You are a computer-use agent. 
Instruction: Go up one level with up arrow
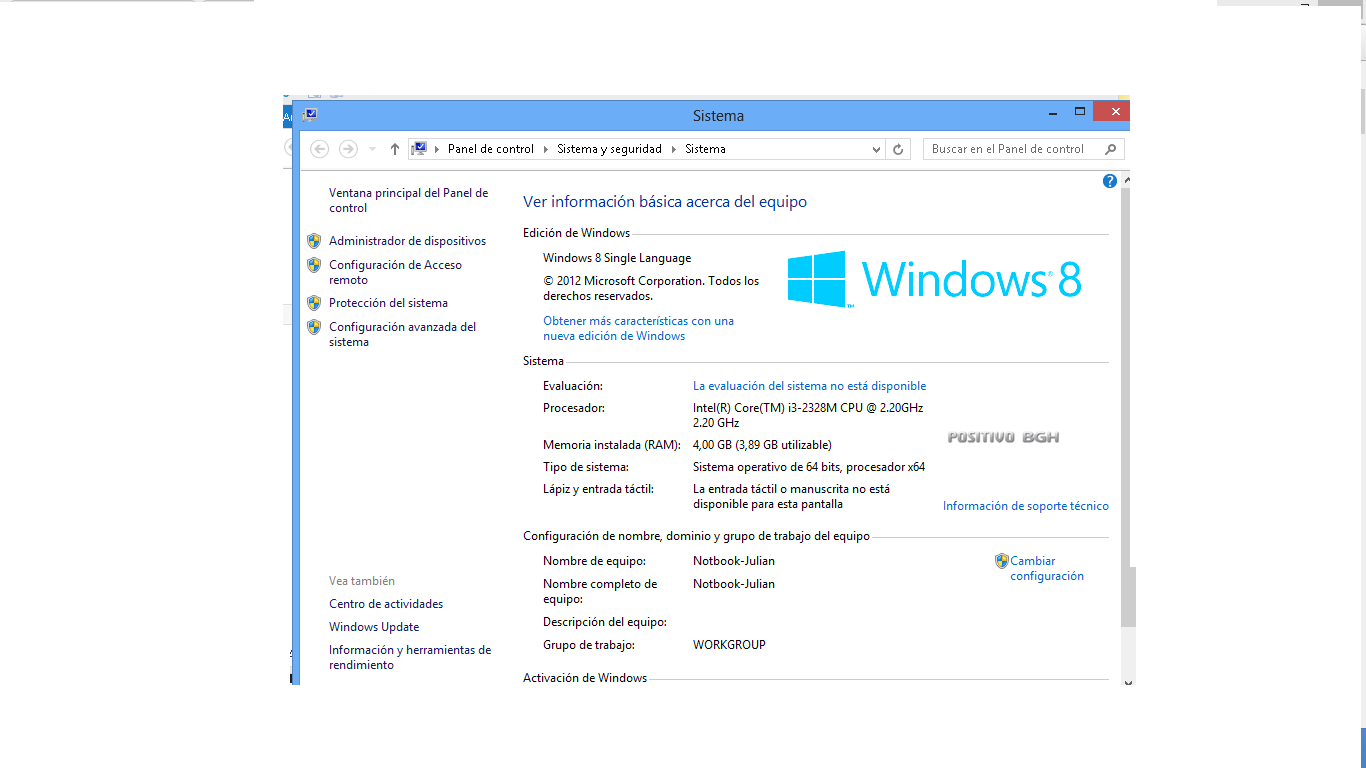point(395,149)
